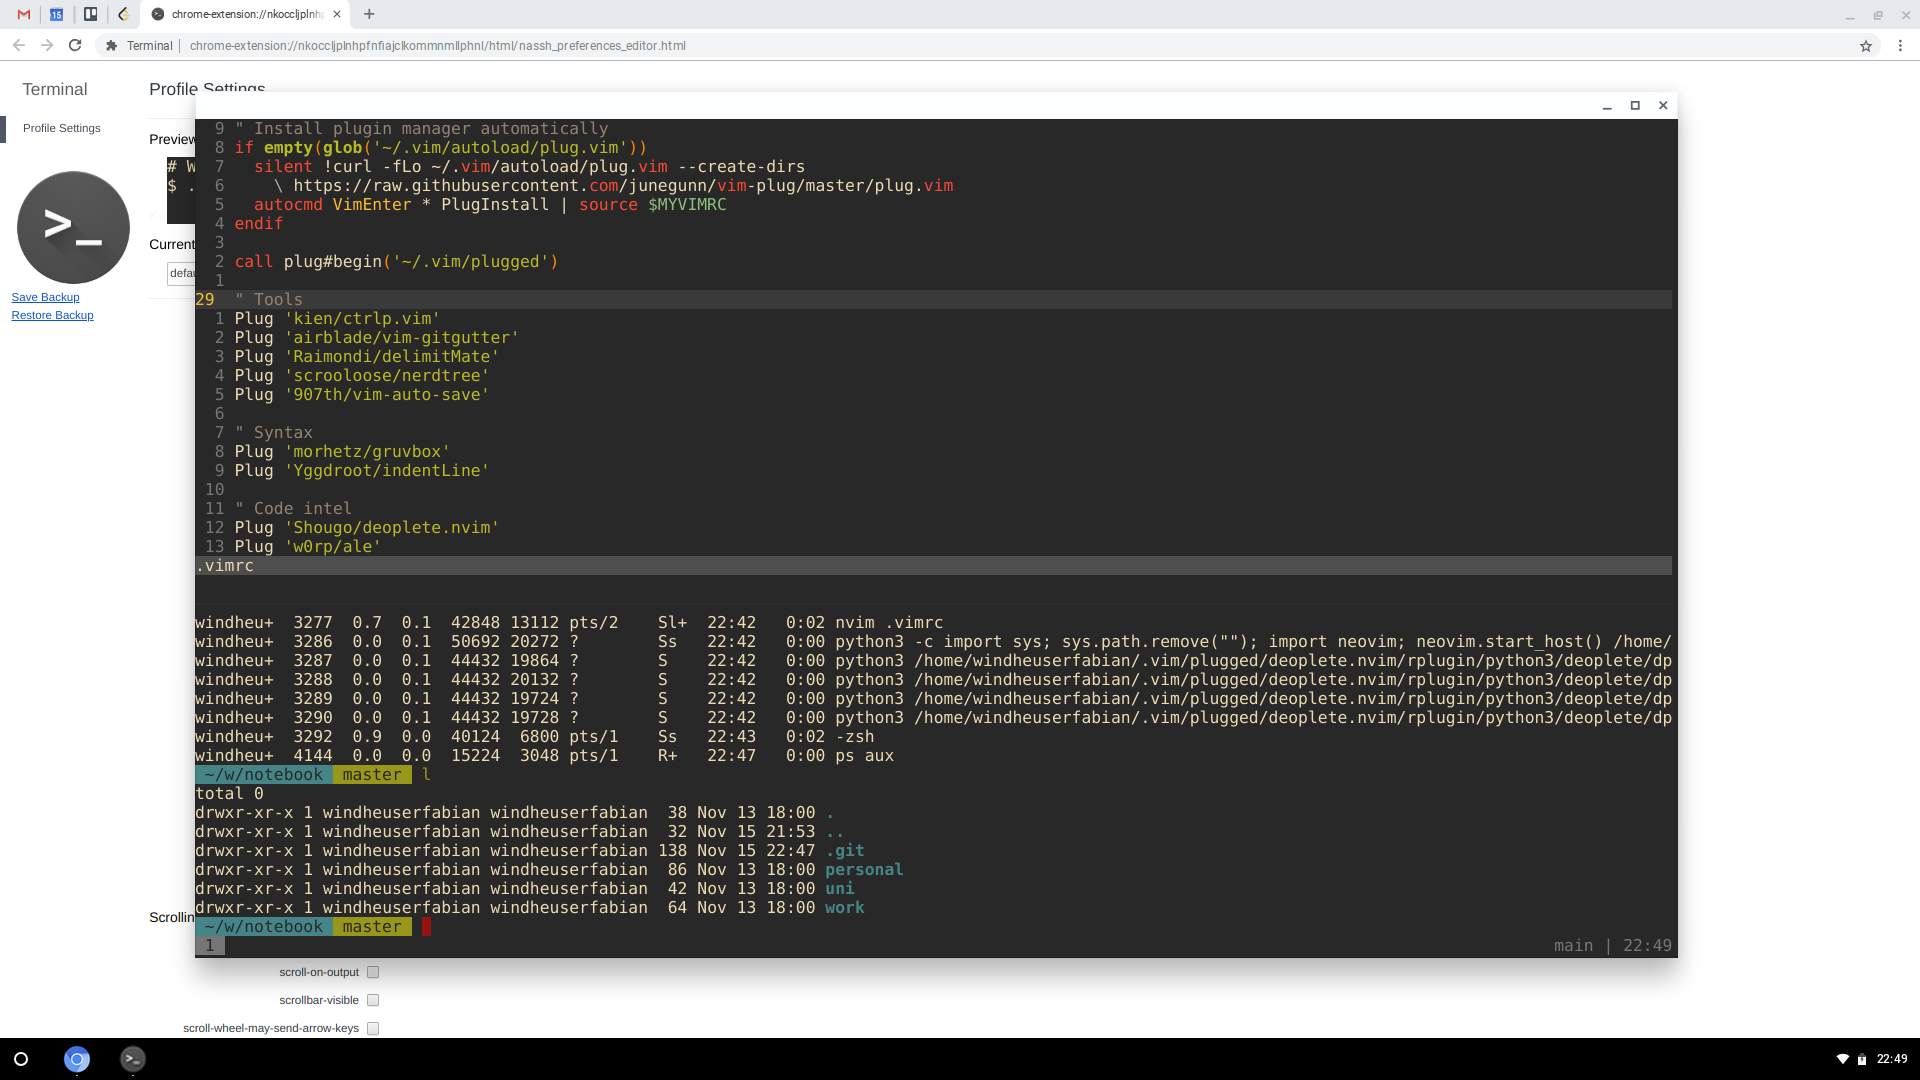Select Profile Settings in sidebar
1920x1080 pixels.
click(62, 128)
